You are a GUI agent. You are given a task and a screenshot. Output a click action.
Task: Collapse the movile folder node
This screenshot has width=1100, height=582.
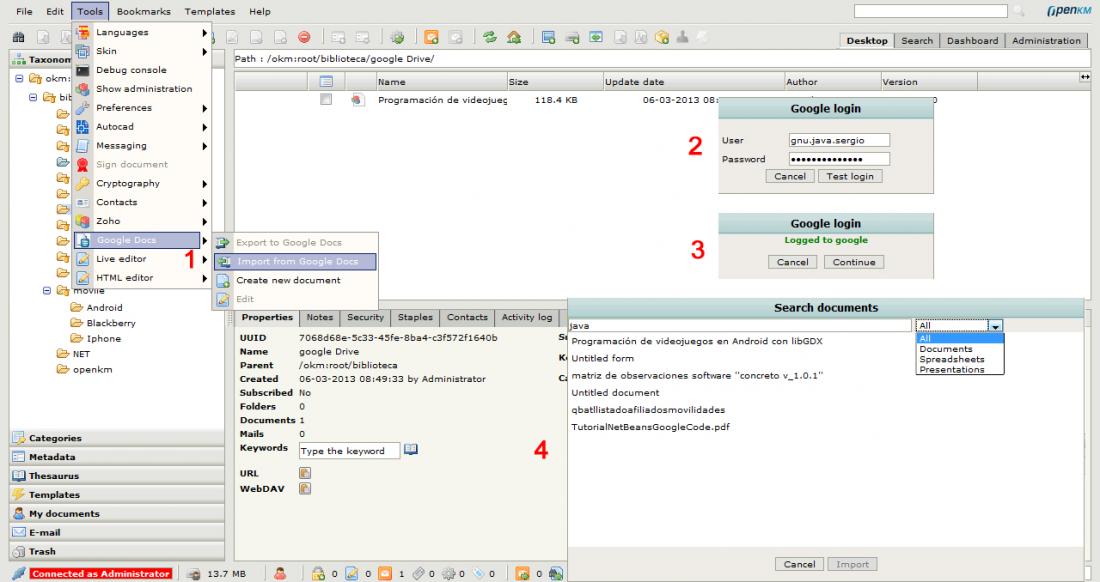47,290
